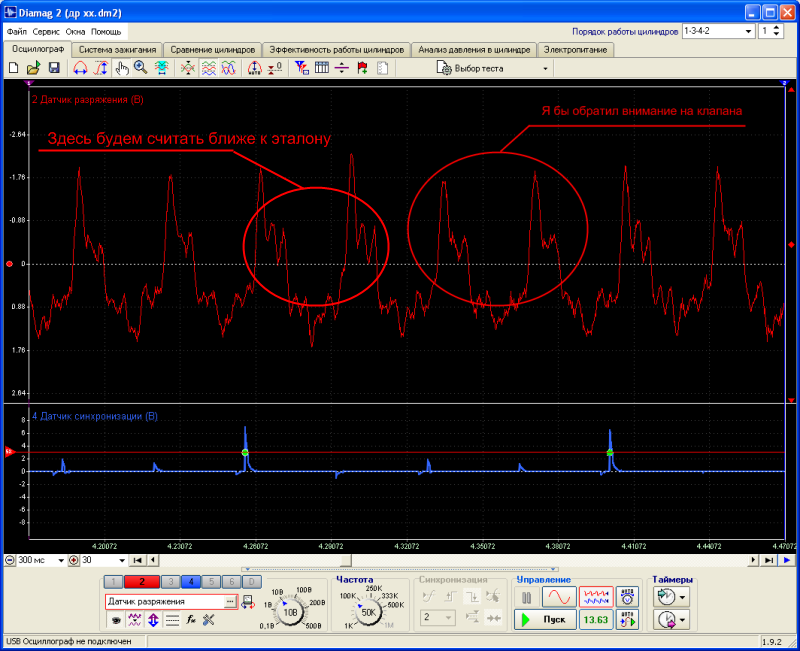Toggle channel 1 button

[x=113, y=582]
